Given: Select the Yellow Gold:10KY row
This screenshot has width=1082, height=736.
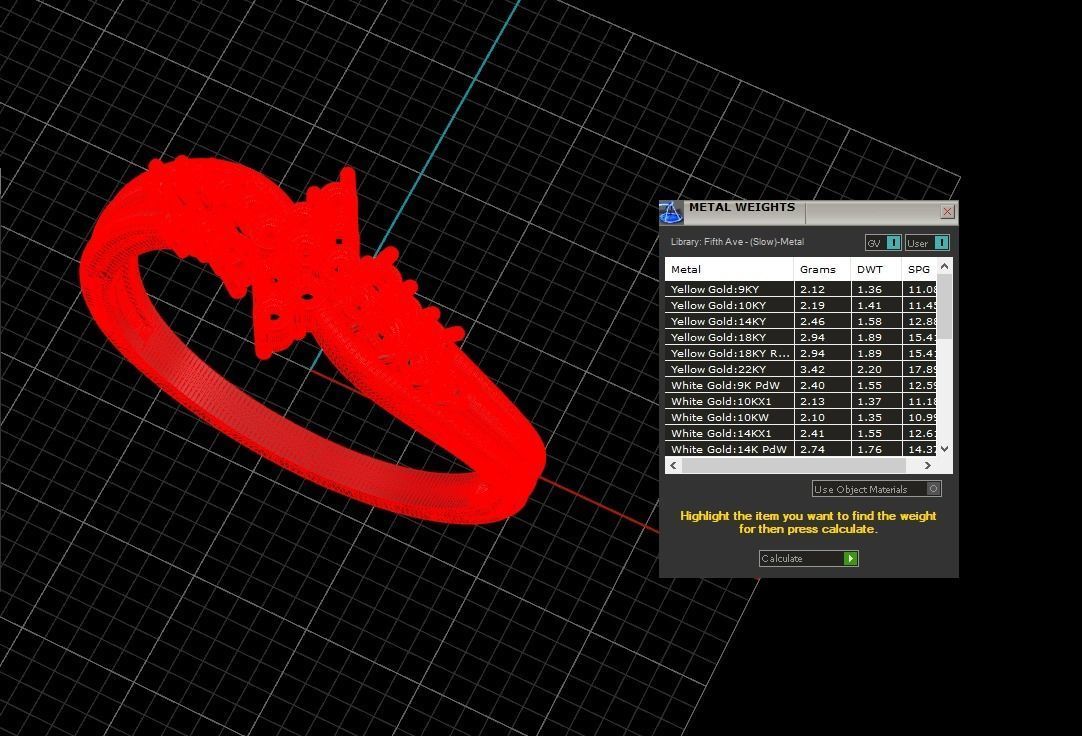Looking at the screenshot, I should click(801, 306).
